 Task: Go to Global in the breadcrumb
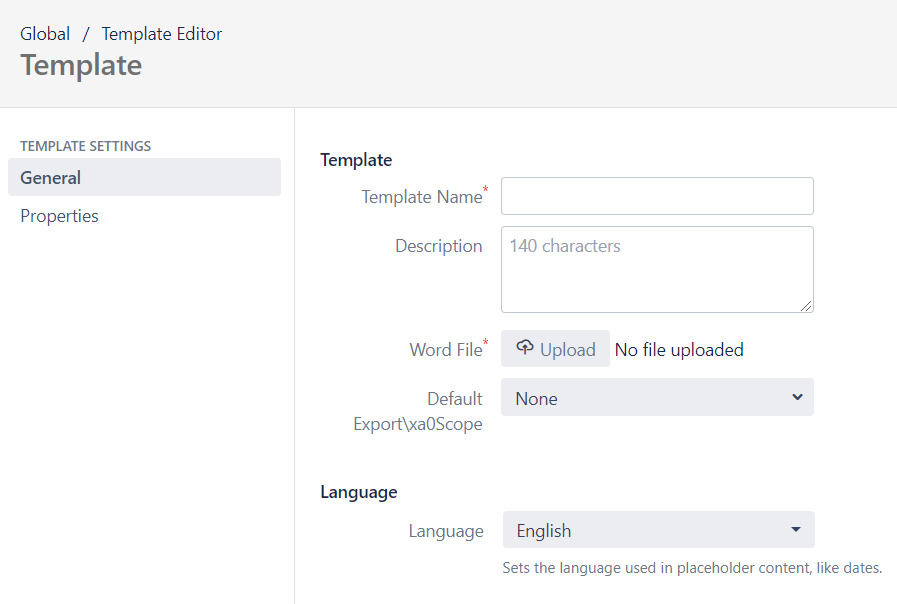[x=45, y=34]
